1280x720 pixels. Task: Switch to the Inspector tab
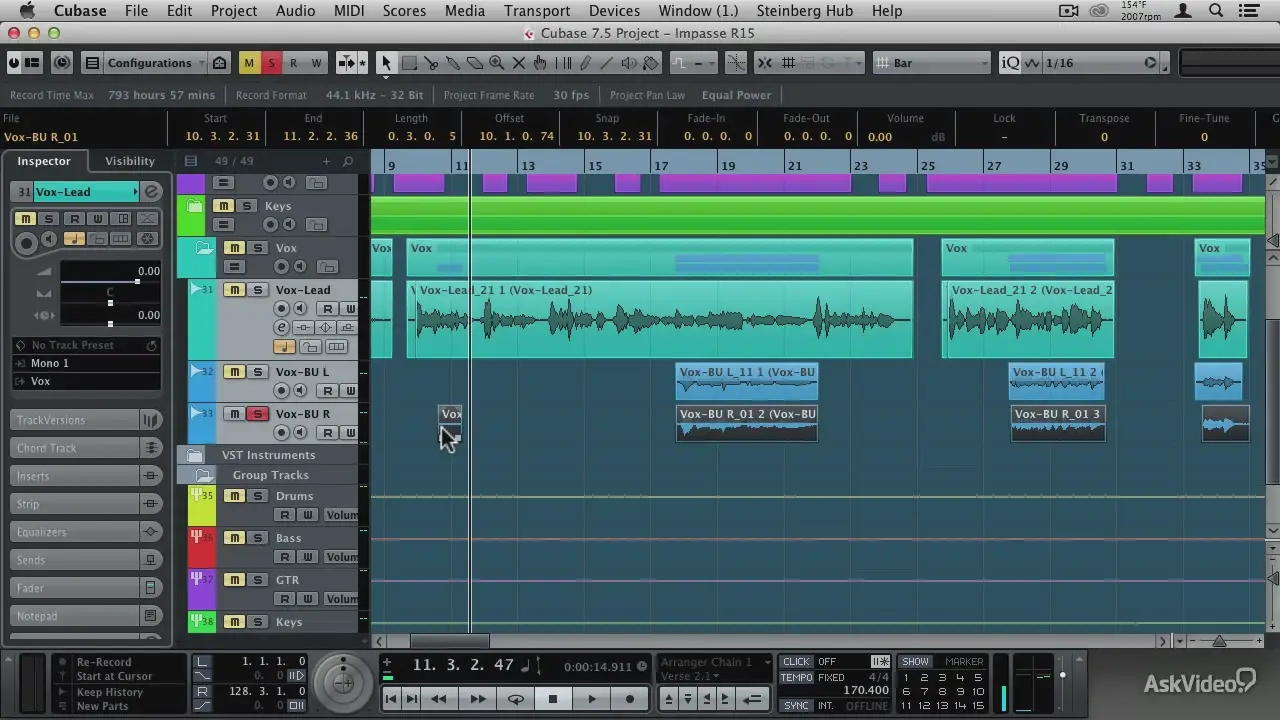[44, 161]
